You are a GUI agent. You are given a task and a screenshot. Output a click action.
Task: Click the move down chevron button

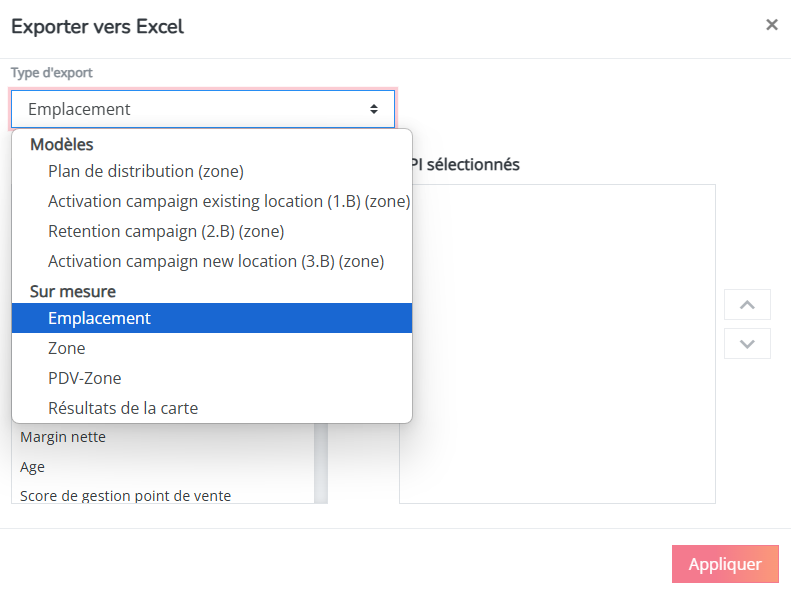click(x=747, y=344)
